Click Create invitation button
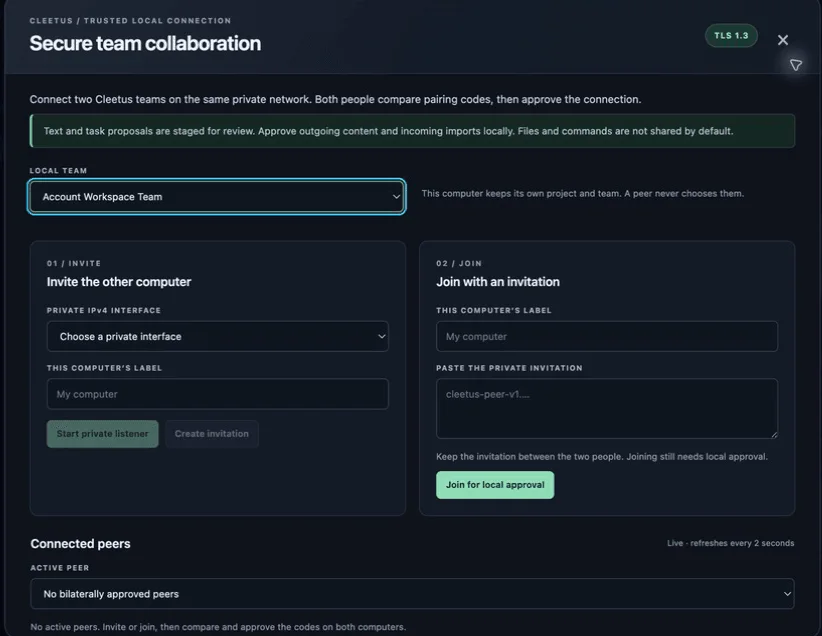Viewport: 822px width, 636px height. tap(212, 434)
